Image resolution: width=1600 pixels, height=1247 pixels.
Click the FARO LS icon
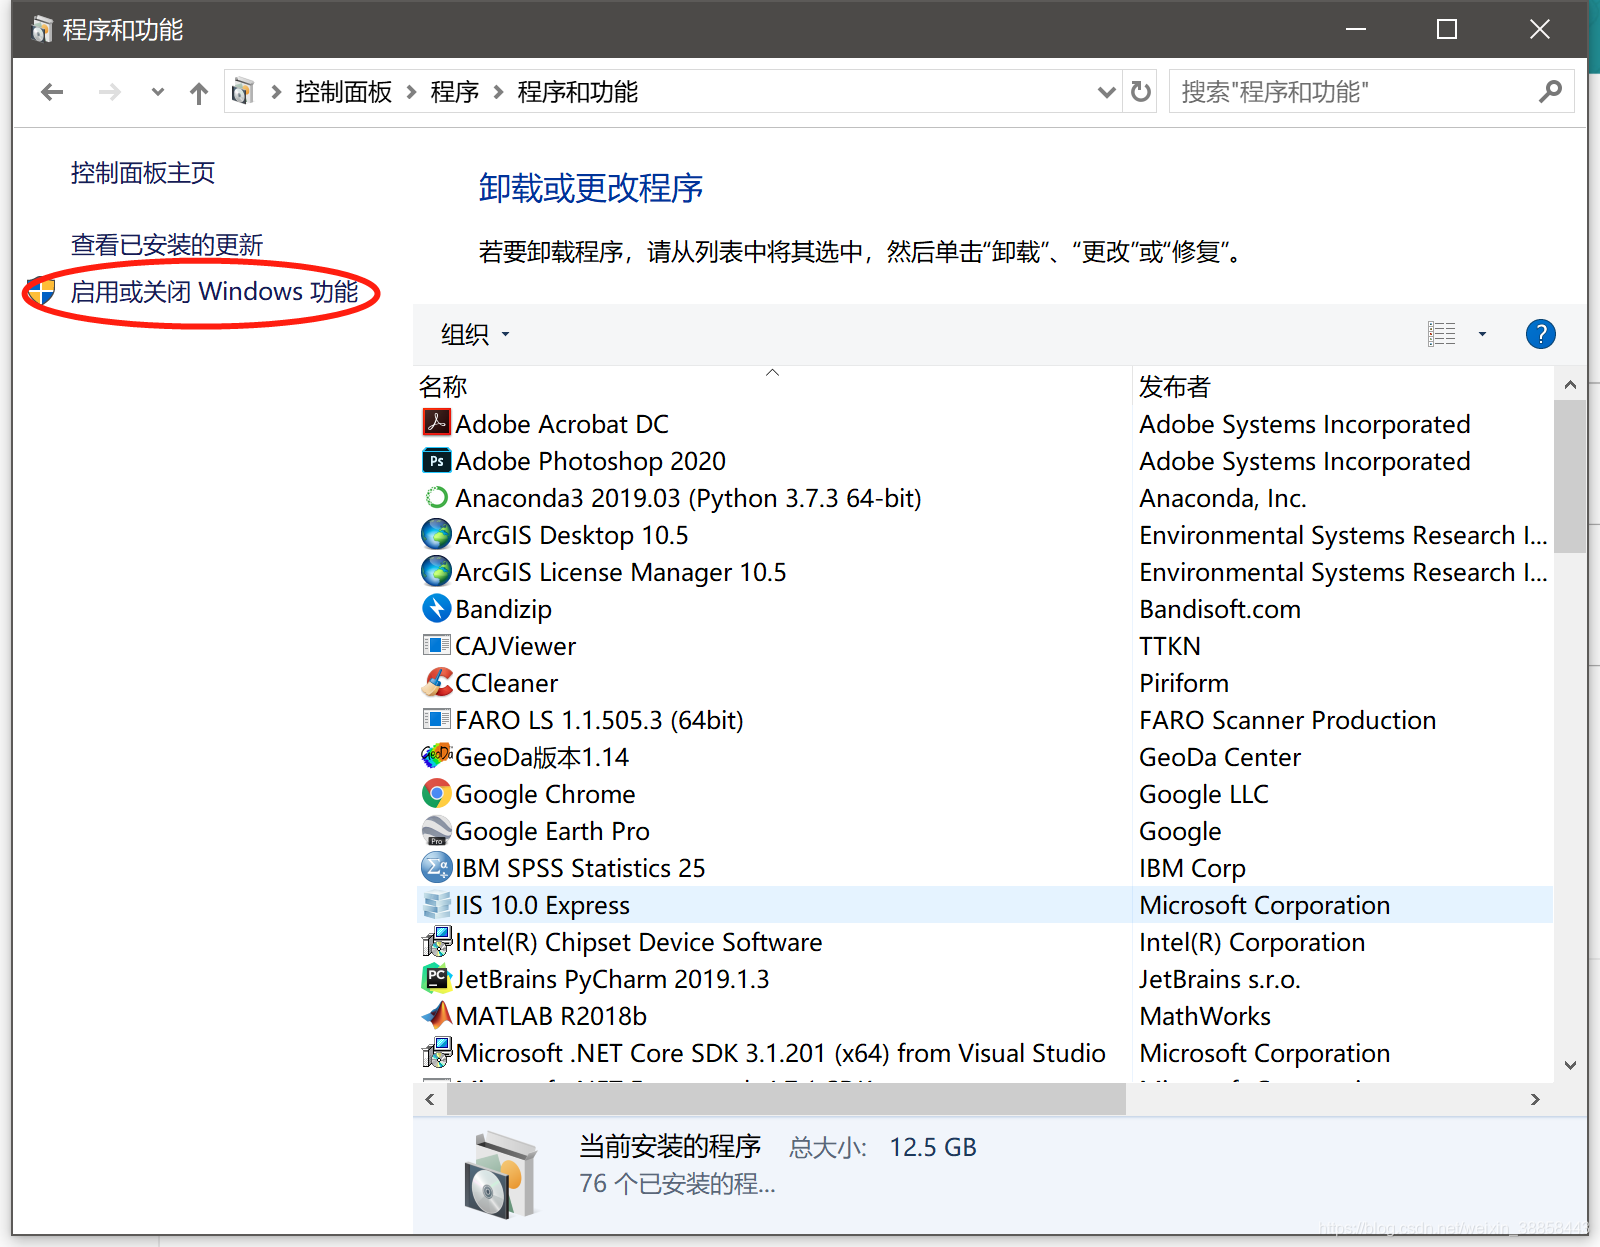(436, 719)
